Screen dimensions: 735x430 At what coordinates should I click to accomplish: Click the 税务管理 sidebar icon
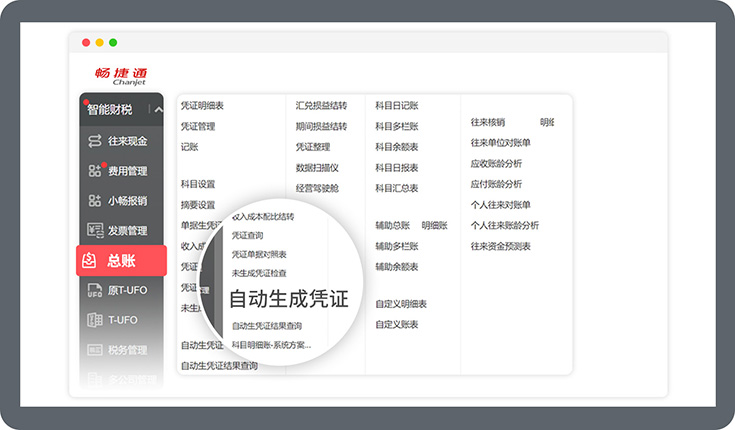click(x=95, y=350)
